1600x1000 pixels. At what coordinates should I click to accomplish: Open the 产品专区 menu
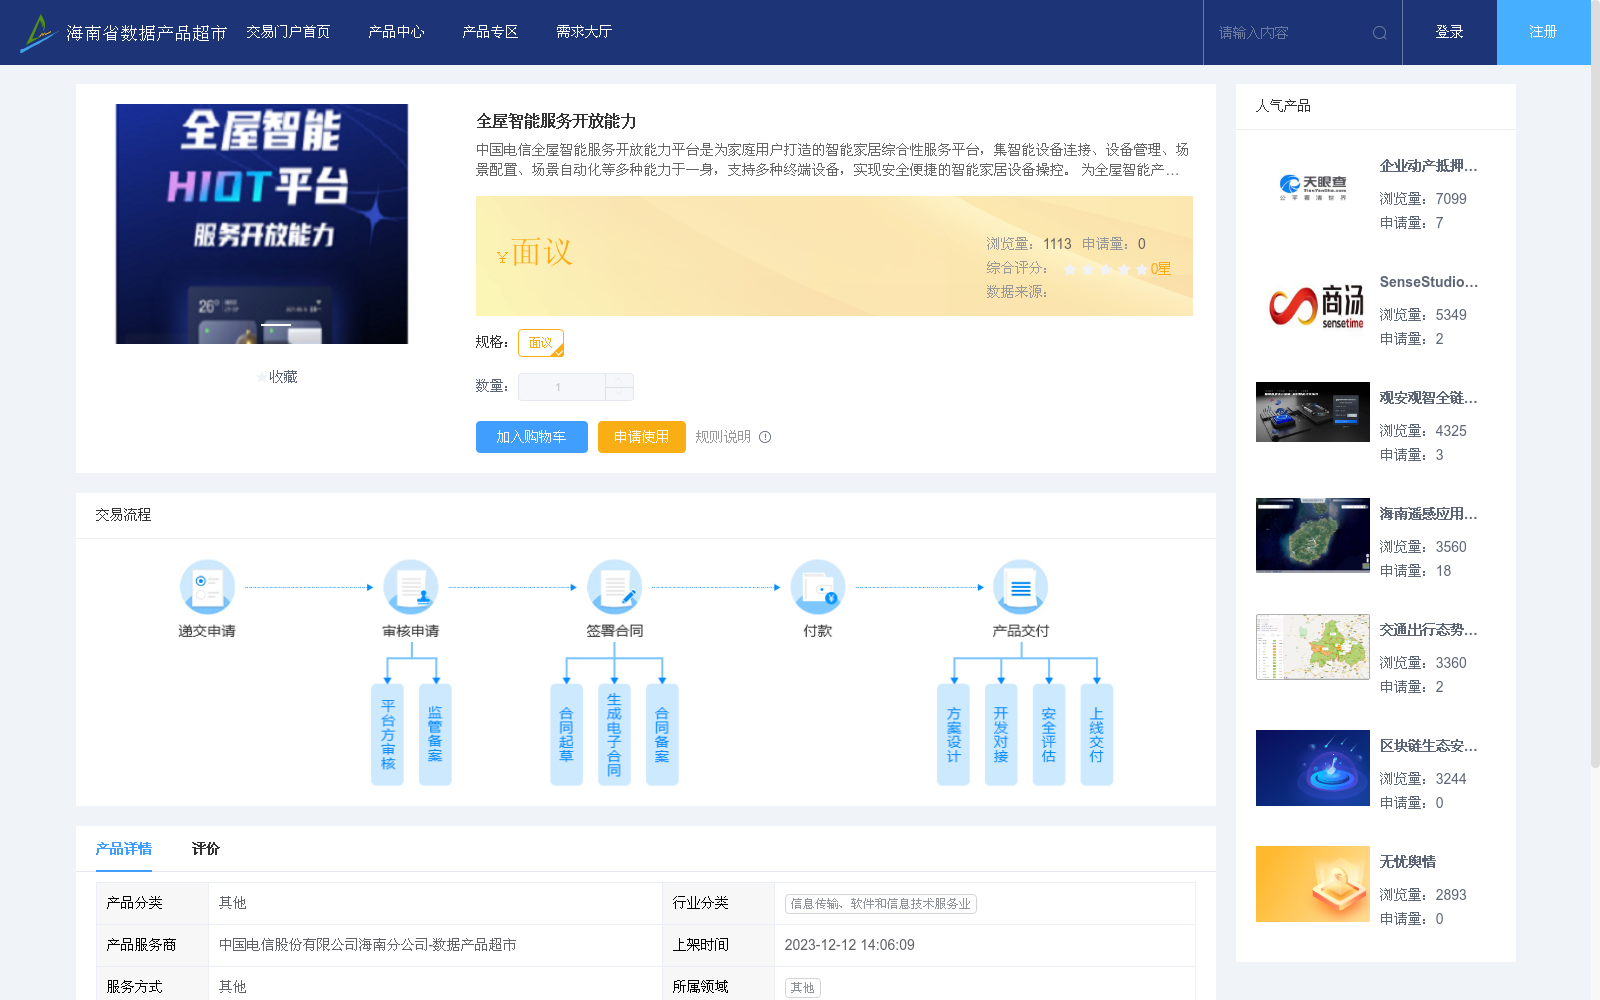490,32
